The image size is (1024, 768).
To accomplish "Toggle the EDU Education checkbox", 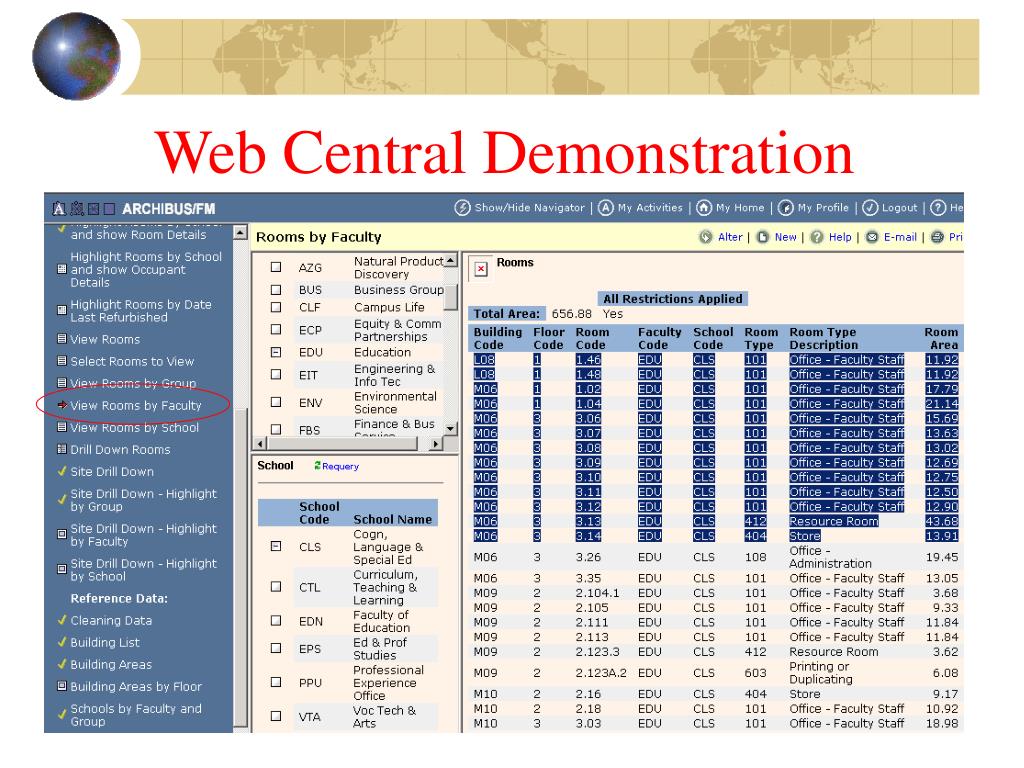I will coord(276,352).
